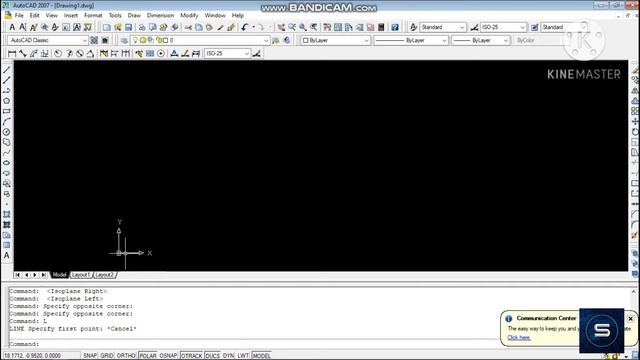Select the Aligned Dimension tool
Screen dimensions: 640x360
tap(23, 53)
